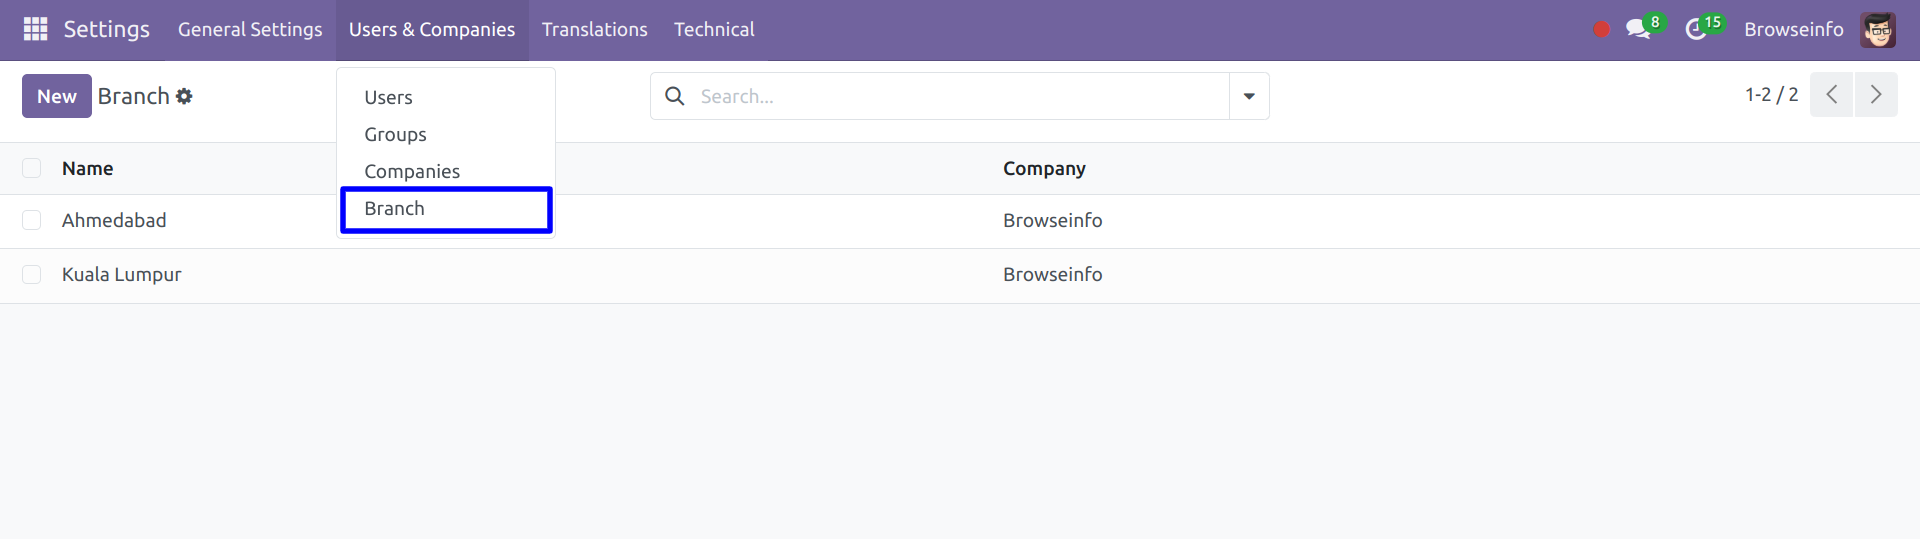The height and width of the screenshot is (539, 1920).
Task: Click the user avatar picture
Action: coord(1878,30)
